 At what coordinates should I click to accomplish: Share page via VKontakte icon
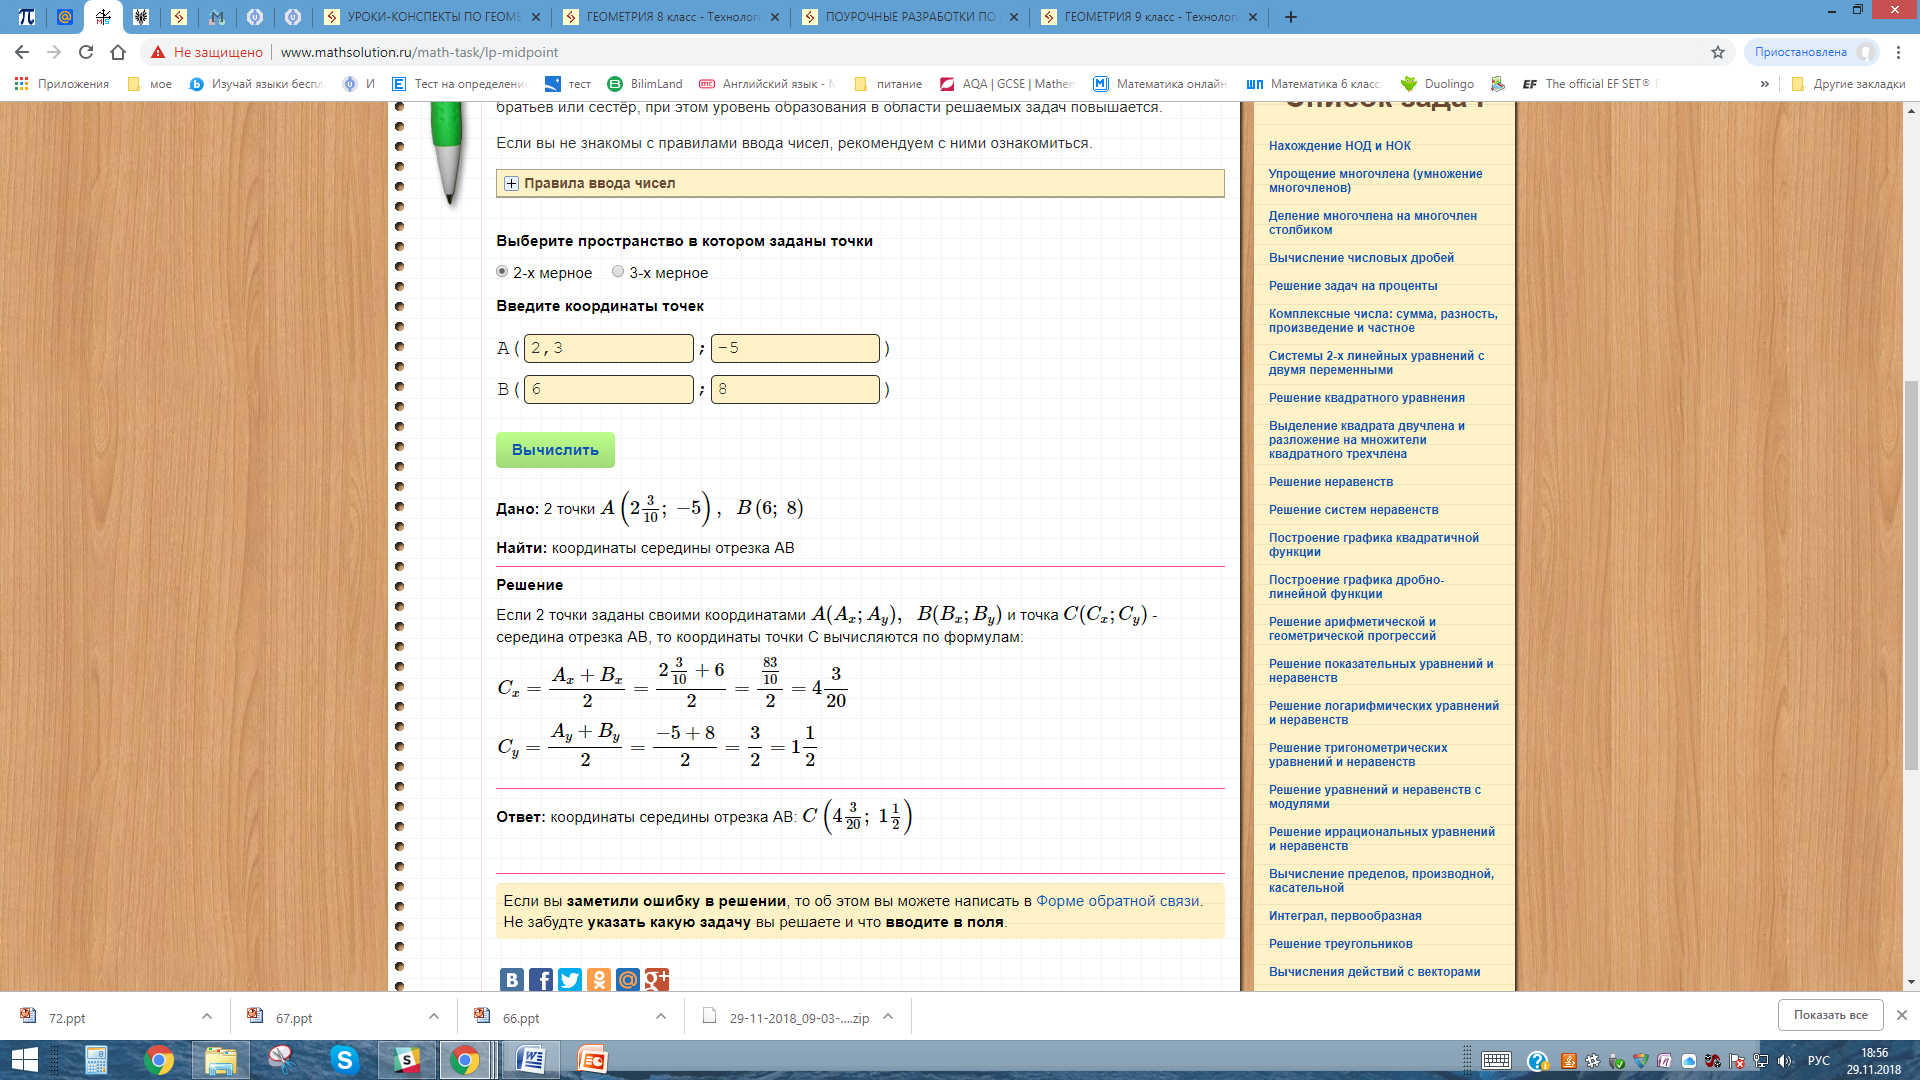click(x=511, y=979)
